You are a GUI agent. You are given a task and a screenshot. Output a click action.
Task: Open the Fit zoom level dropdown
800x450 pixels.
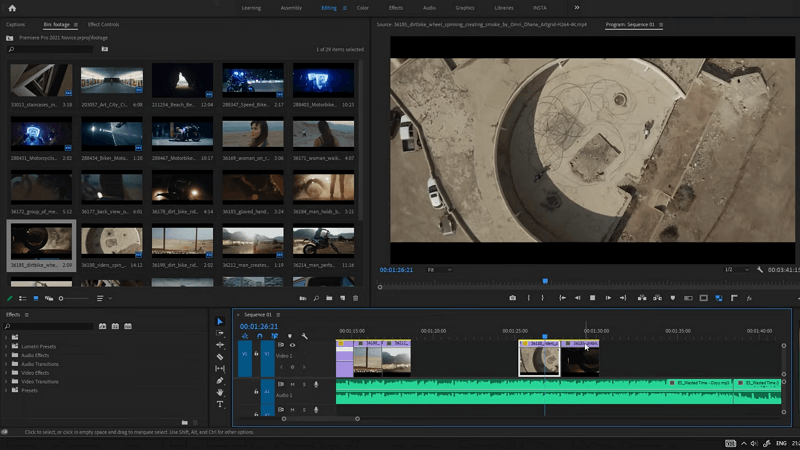coord(439,269)
